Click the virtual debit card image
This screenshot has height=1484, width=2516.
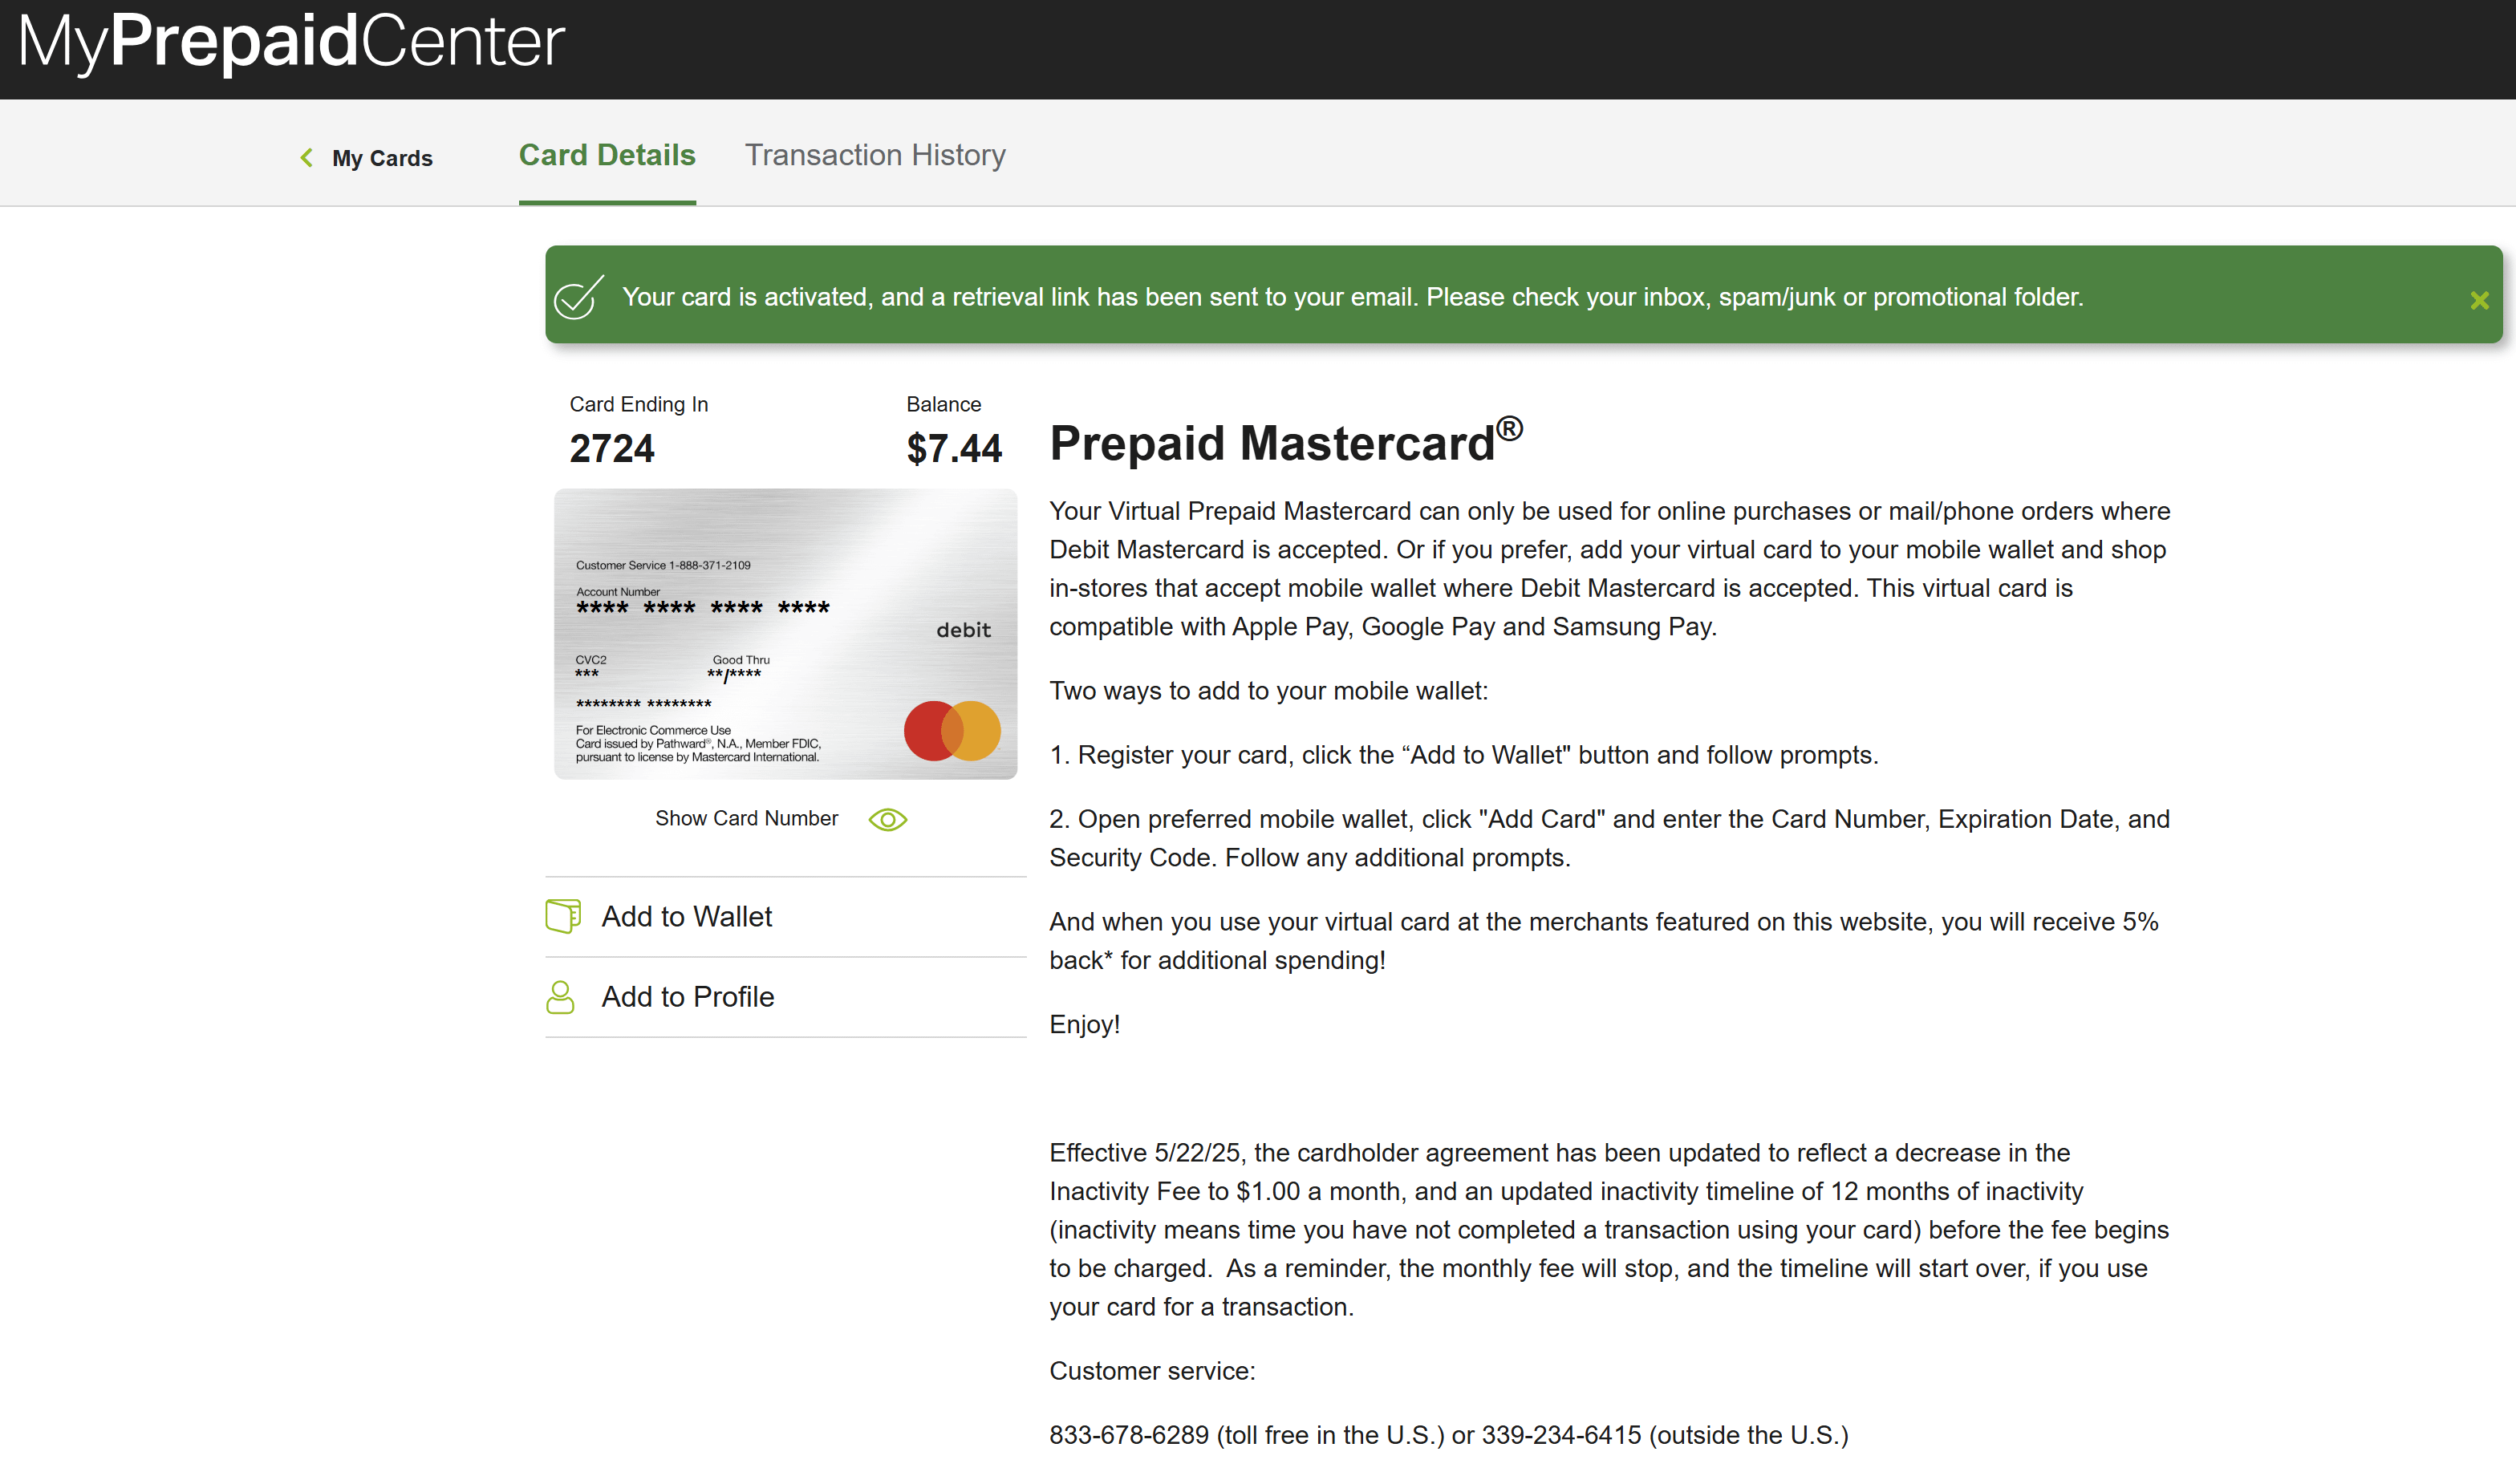785,634
